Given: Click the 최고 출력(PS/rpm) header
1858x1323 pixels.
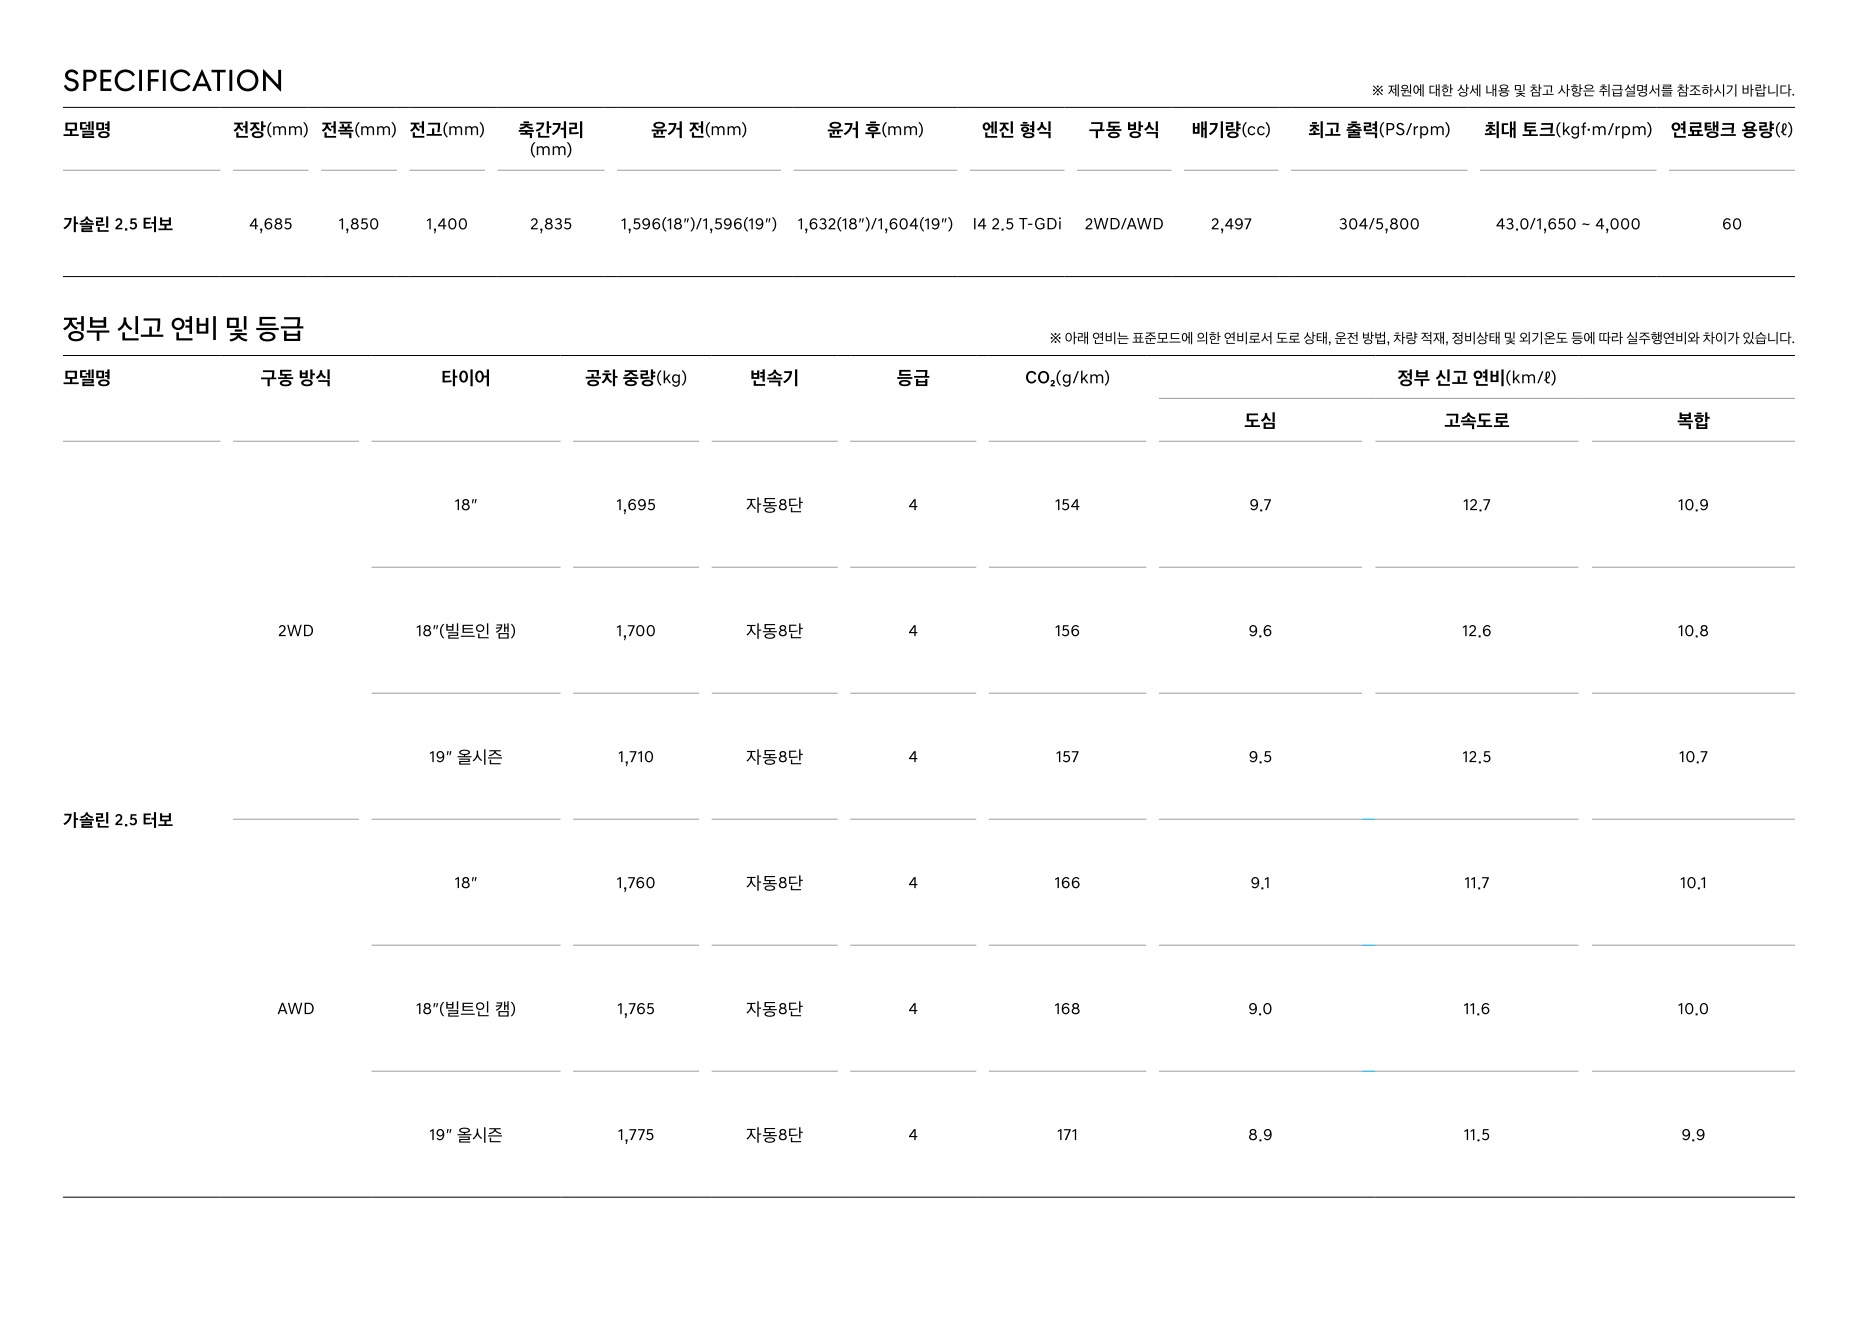Looking at the screenshot, I should (x=1378, y=130).
